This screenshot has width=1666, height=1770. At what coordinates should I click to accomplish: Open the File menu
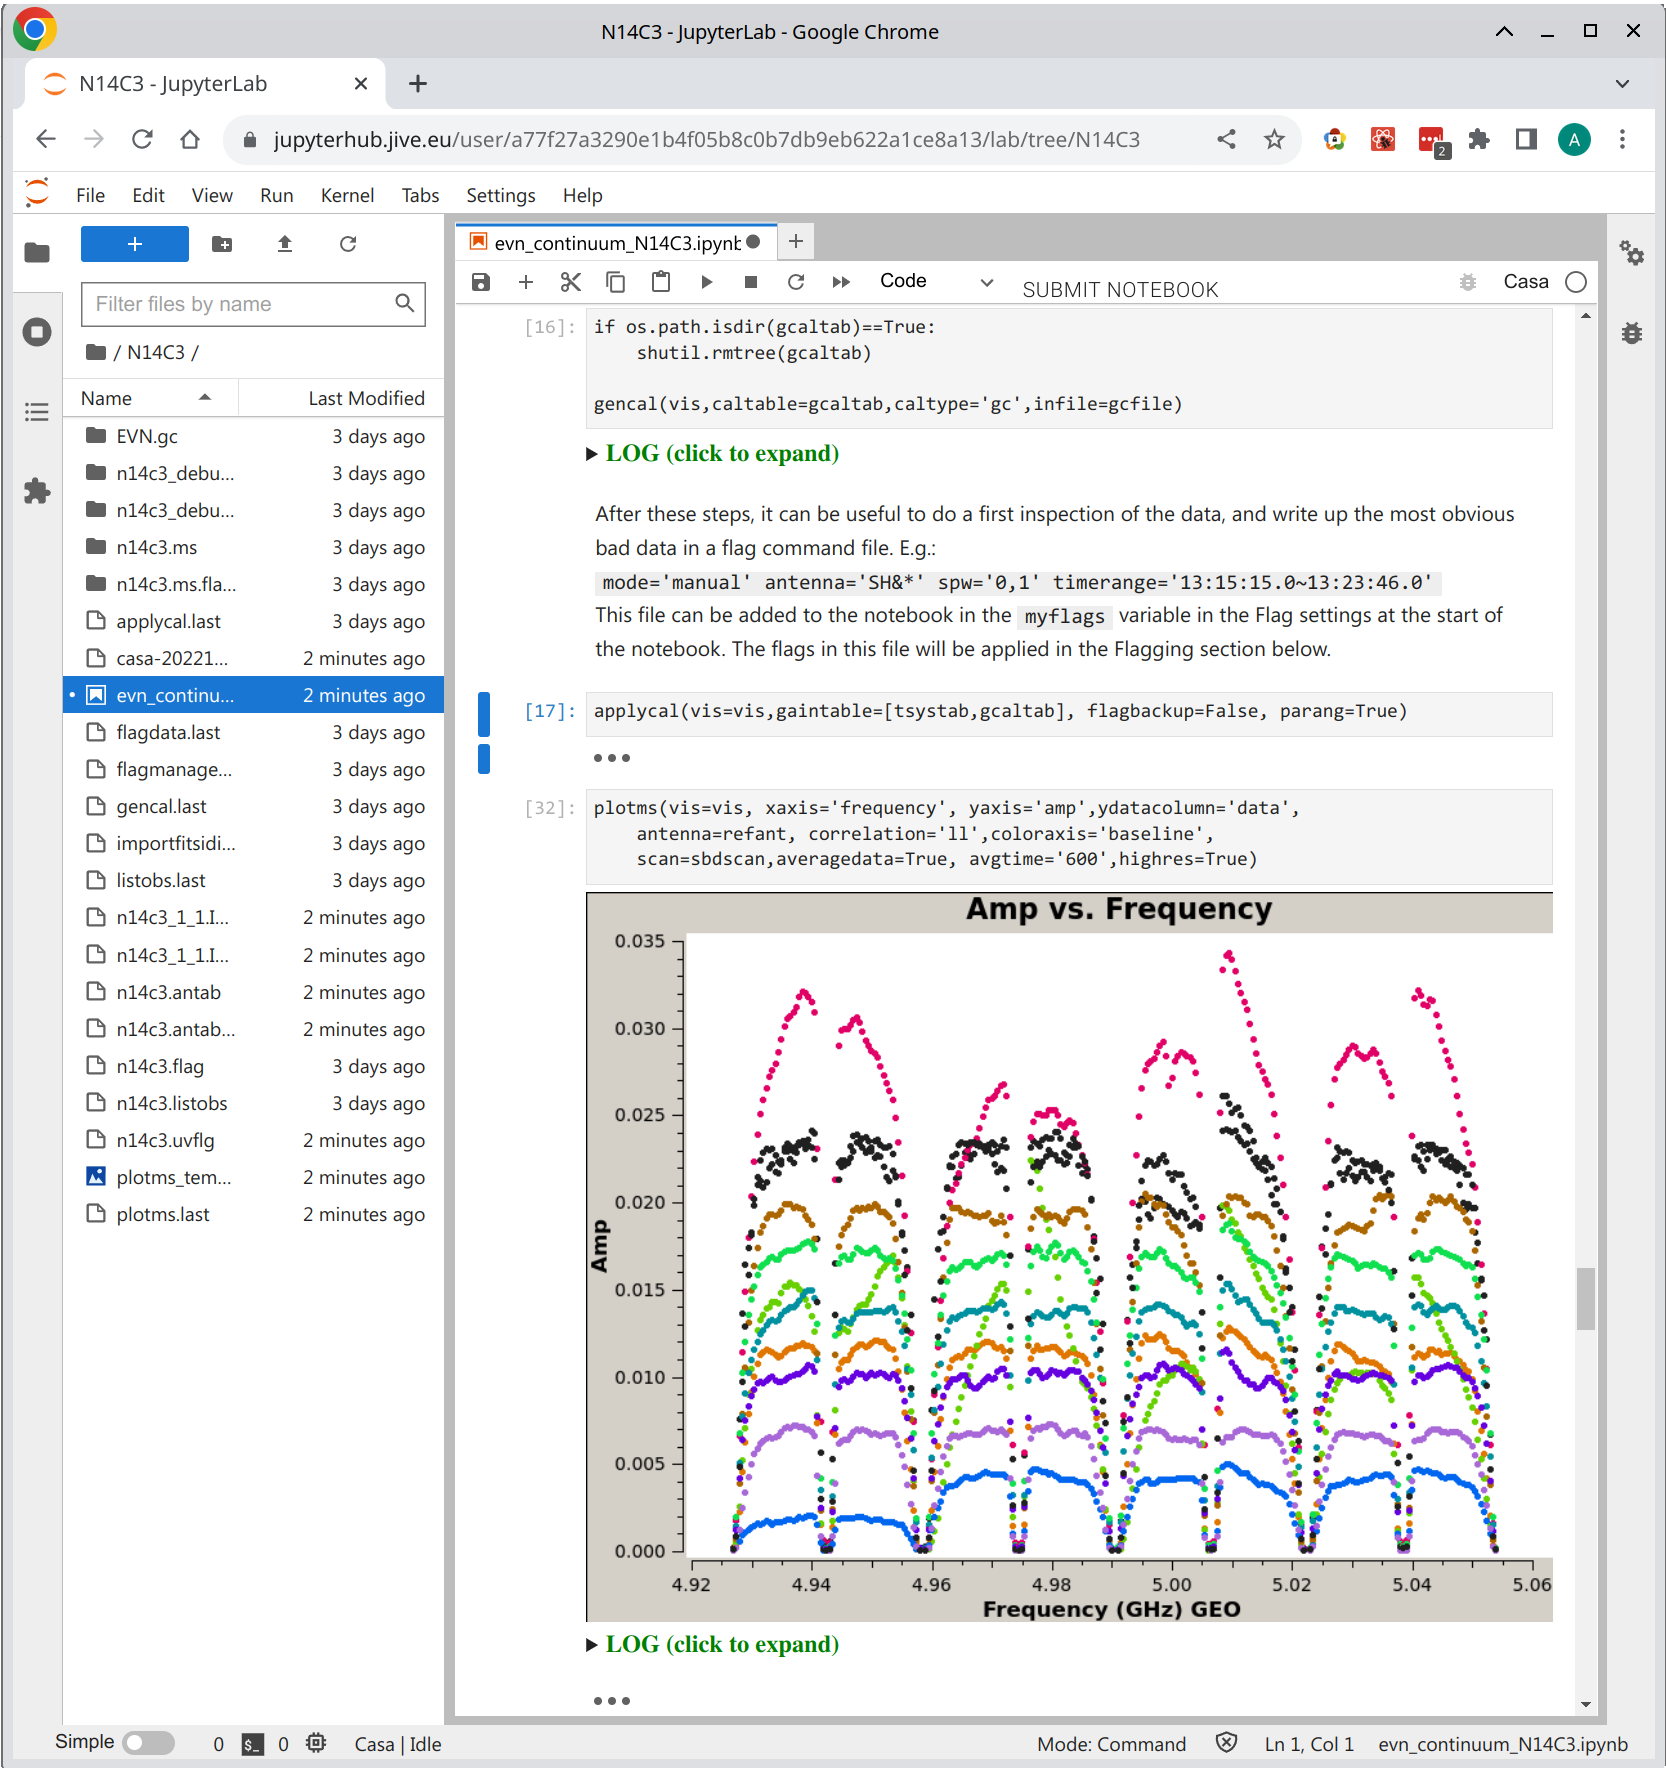[x=90, y=195]
